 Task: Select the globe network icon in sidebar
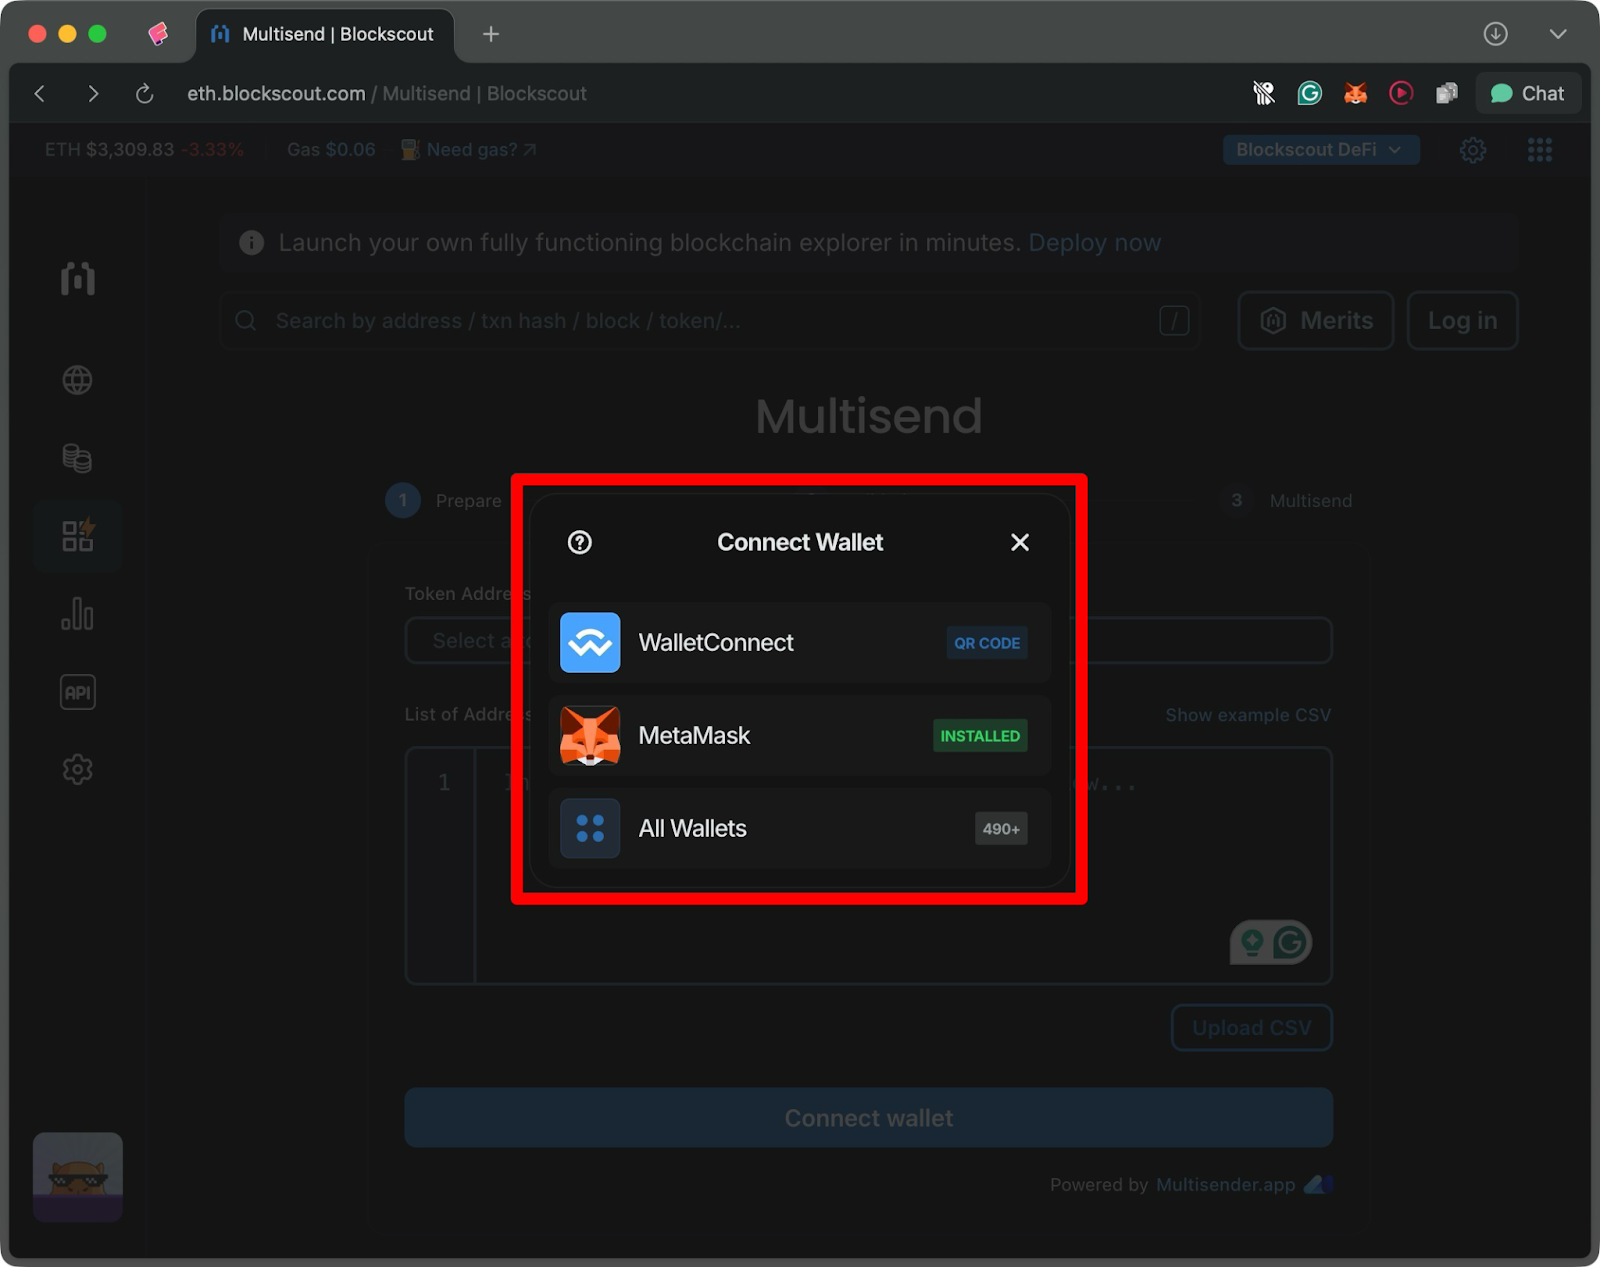coord(77,380)
